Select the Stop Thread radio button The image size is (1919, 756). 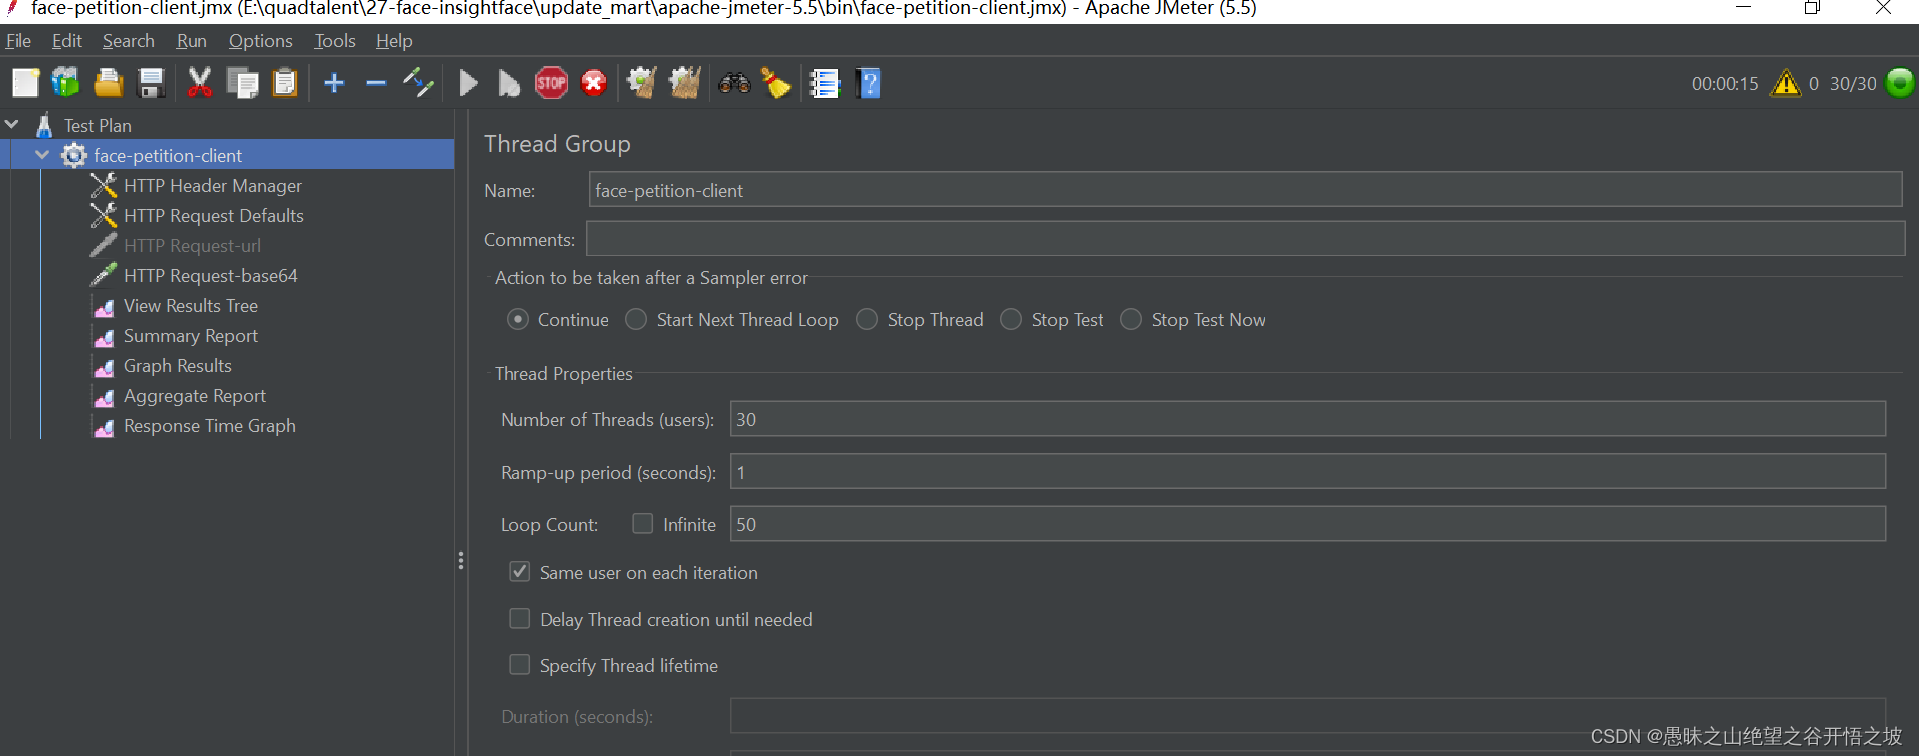tap(867, 320)
